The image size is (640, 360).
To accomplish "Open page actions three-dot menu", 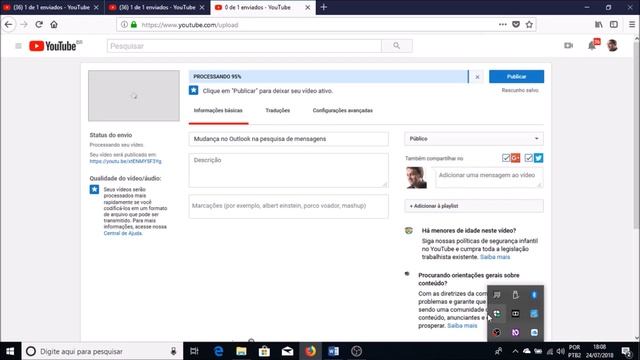I will pos(502,24).
